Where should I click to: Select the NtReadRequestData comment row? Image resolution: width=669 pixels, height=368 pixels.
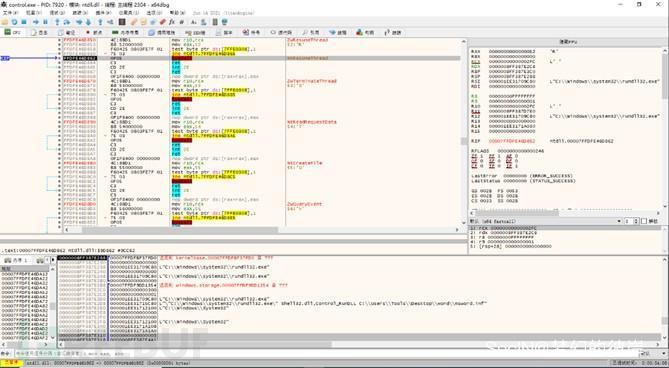(311, 122)
